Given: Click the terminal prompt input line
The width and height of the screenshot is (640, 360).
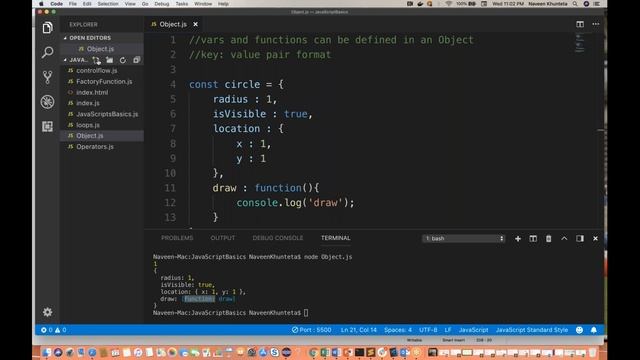Looking at the screenshot, I should [x=231, y=313].
